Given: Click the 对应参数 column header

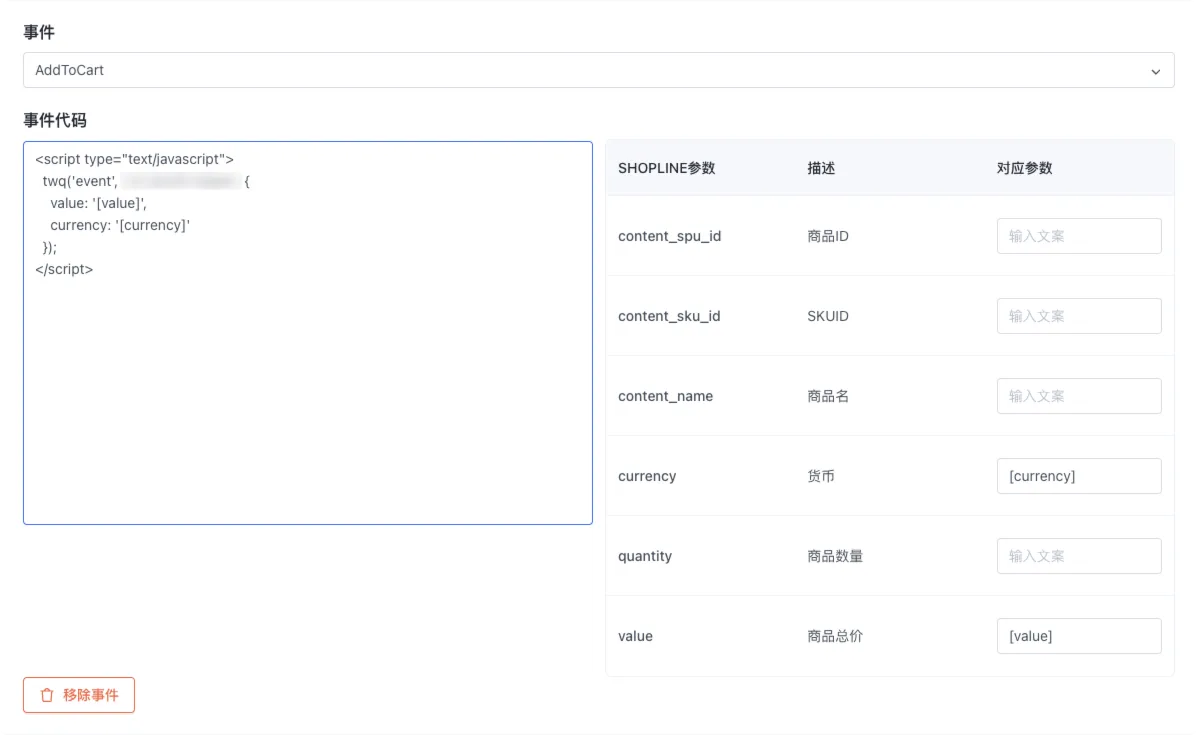Looking at the screenshot, I should click(1024, 168).
